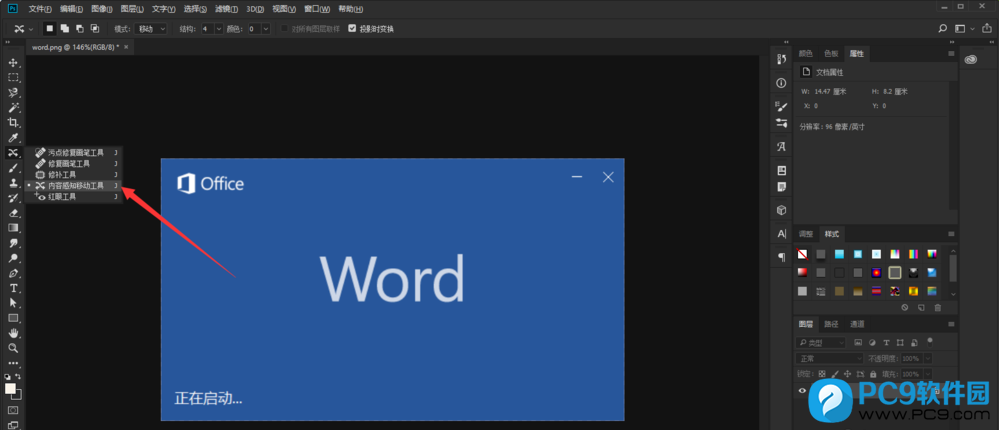Open the 3D panel cube icon
The image size is (999, 430).
pyautogui.click(x=782, y=210)
